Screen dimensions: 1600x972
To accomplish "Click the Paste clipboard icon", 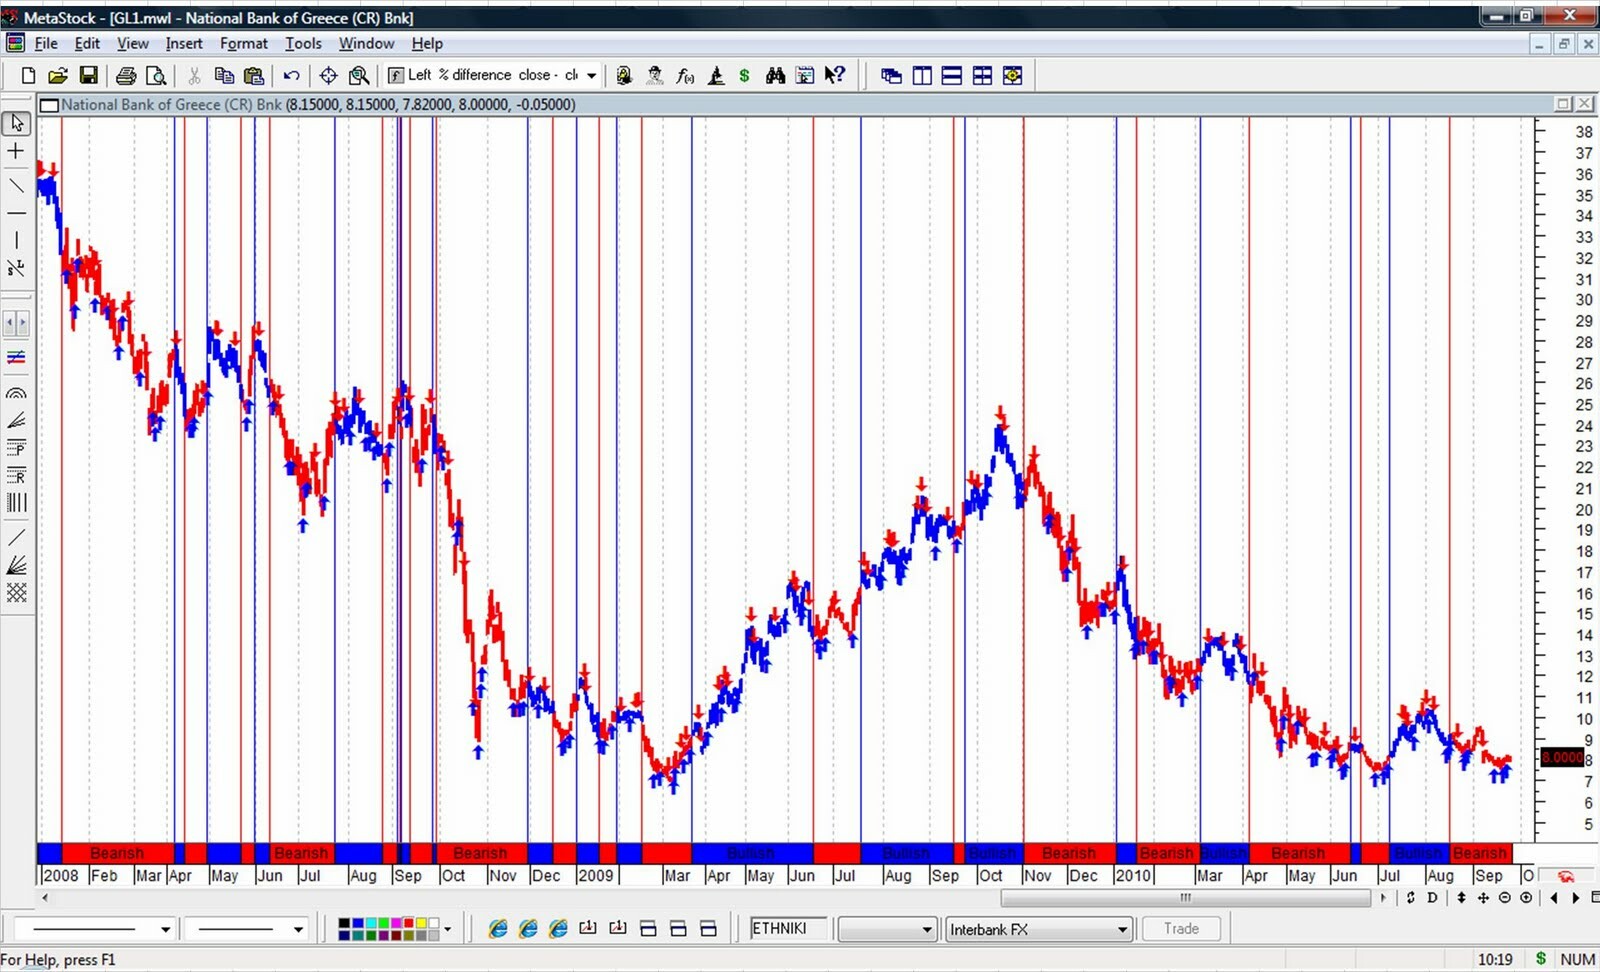I will click(254, 76).
